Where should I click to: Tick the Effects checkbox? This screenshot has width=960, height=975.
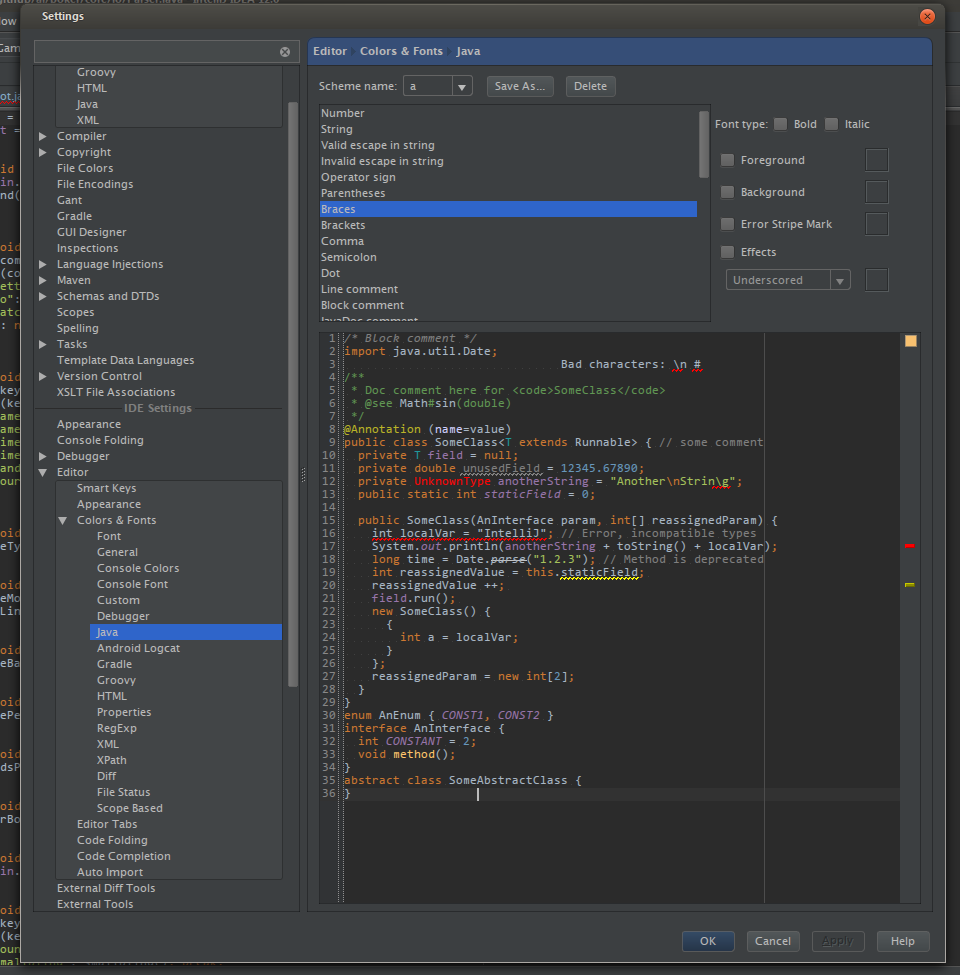pyautogui.click(x=727, y=252)
